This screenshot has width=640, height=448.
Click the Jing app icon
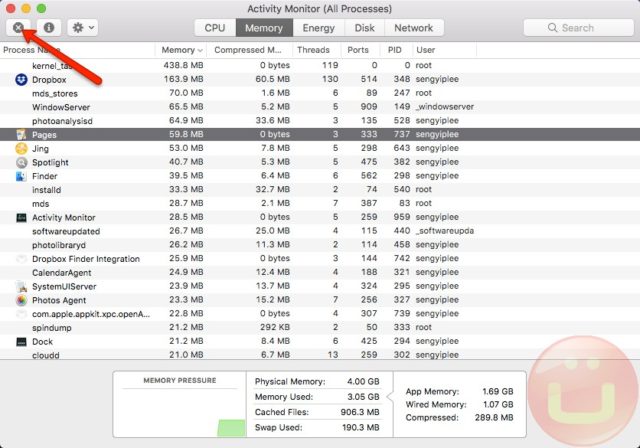[21, 148]
